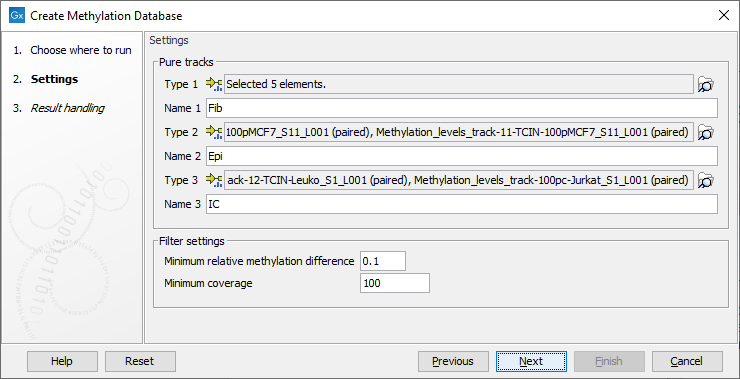Click the Name 2 field containing Epi
740x379 pixels.
coord(462,156)
